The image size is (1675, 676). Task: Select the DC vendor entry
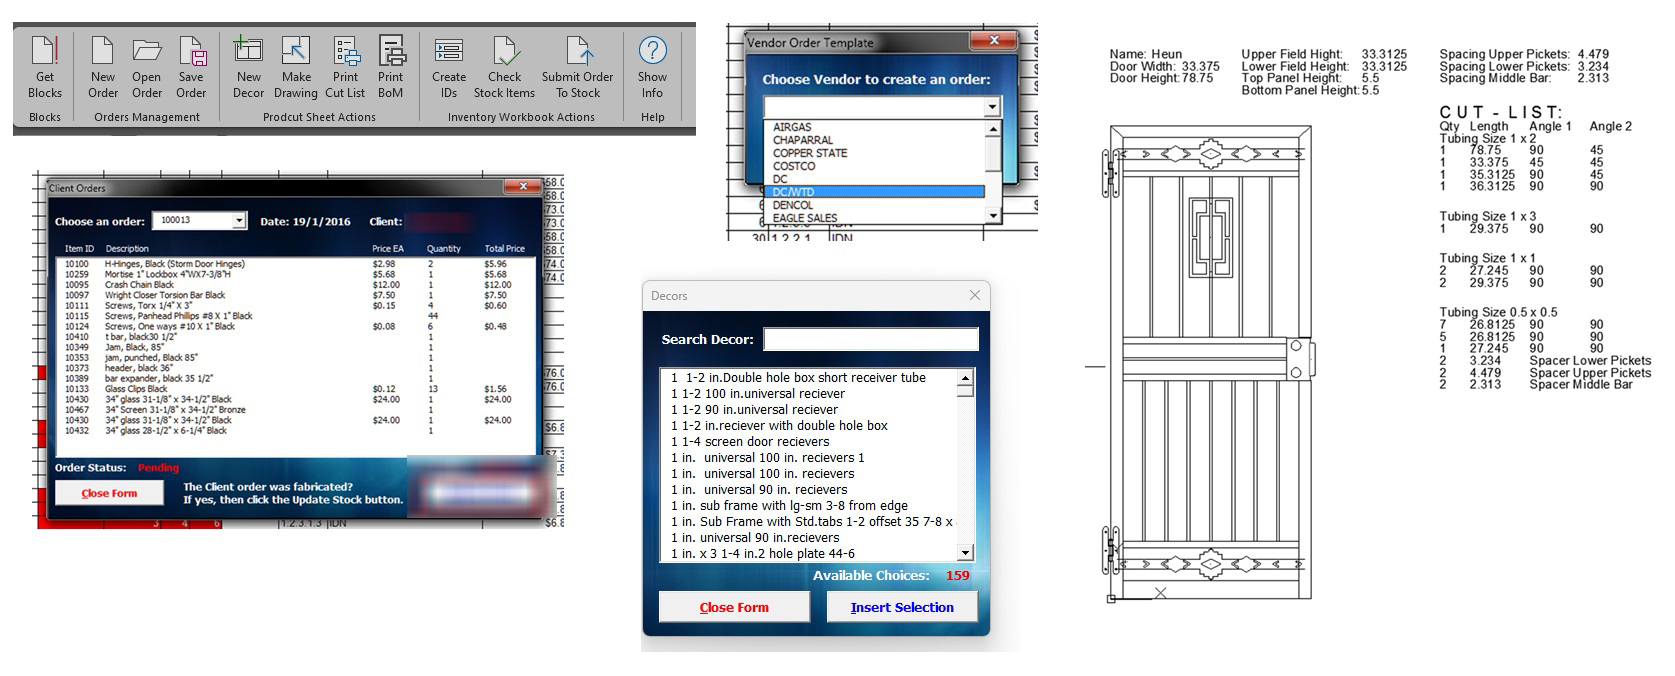[874, 179]
